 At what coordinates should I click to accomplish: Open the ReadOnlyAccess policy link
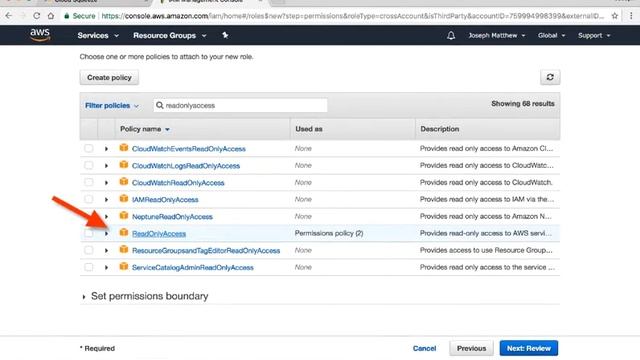[x=159, y=233]
